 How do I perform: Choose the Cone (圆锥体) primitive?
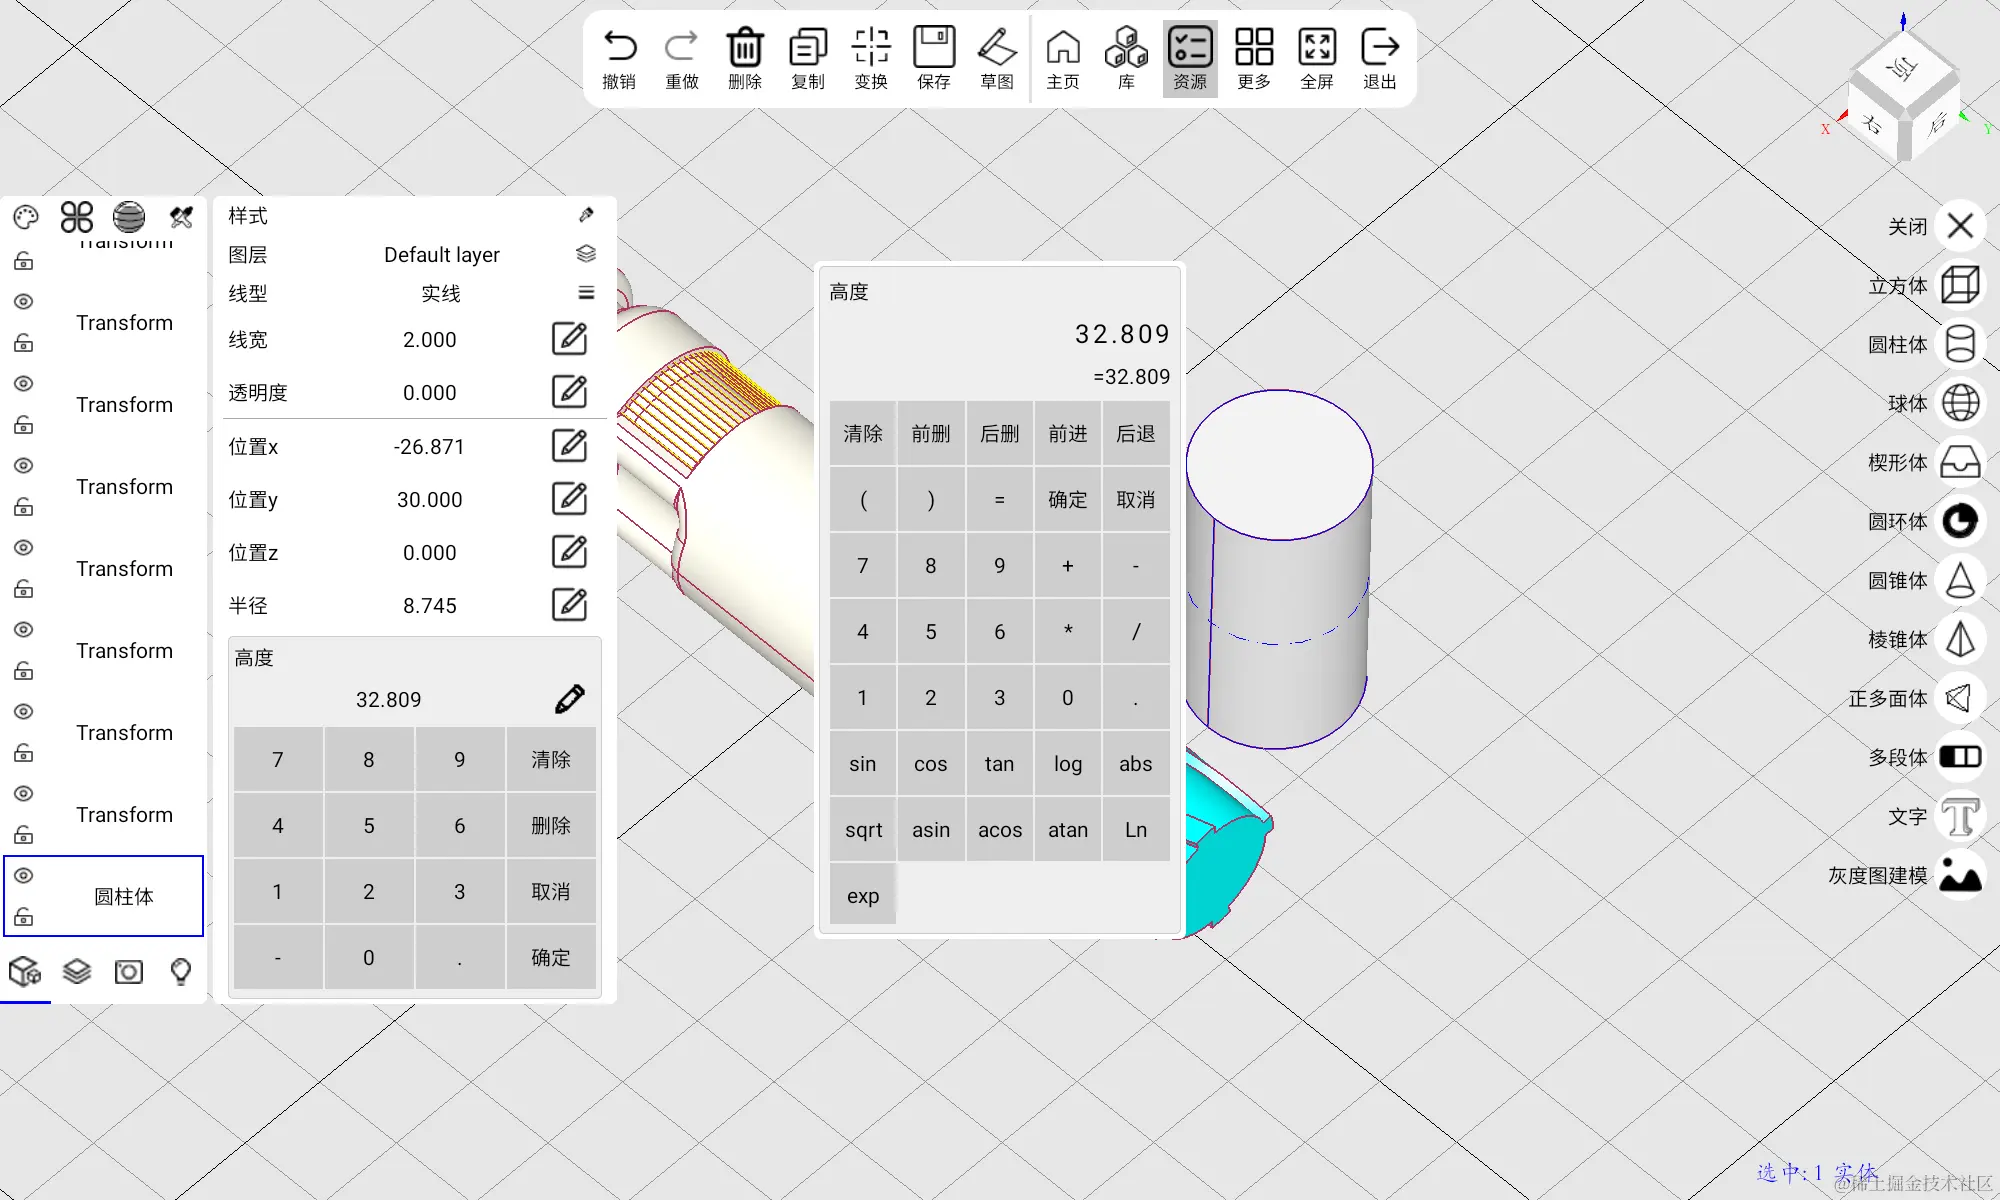coord(1959,580)
